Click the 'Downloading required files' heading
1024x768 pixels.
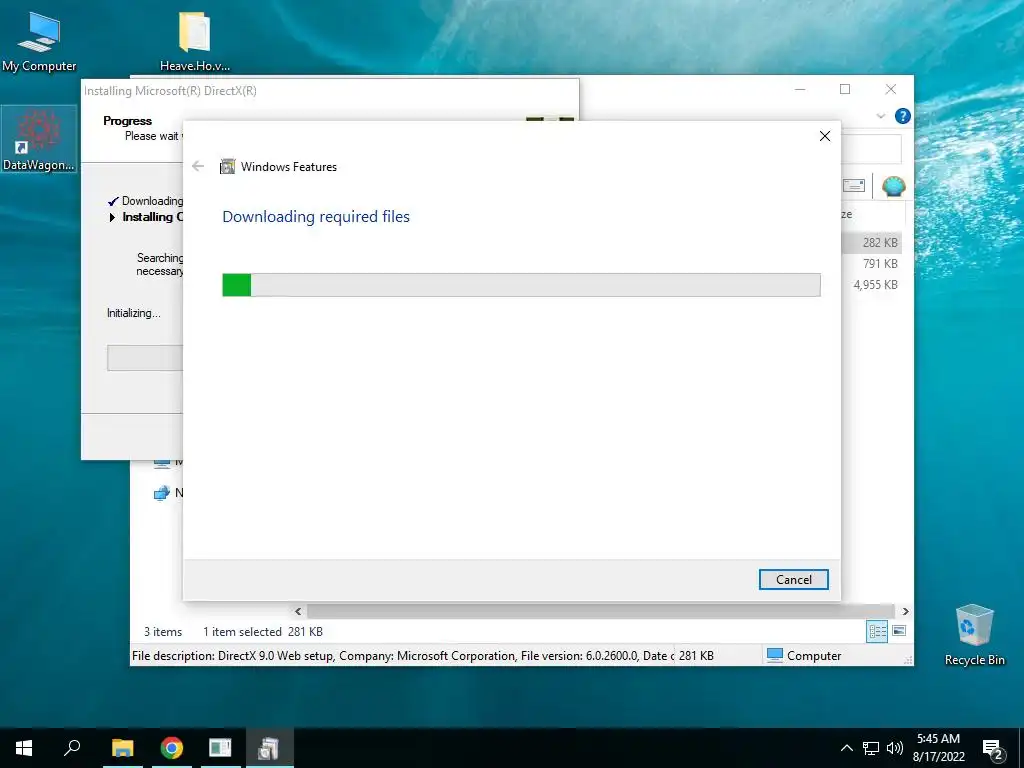pos(316,216)
